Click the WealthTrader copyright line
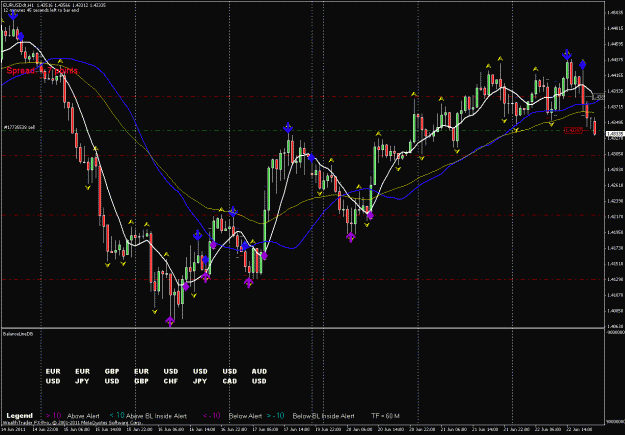This screenshot has height=435, width=625. point(73,422)
